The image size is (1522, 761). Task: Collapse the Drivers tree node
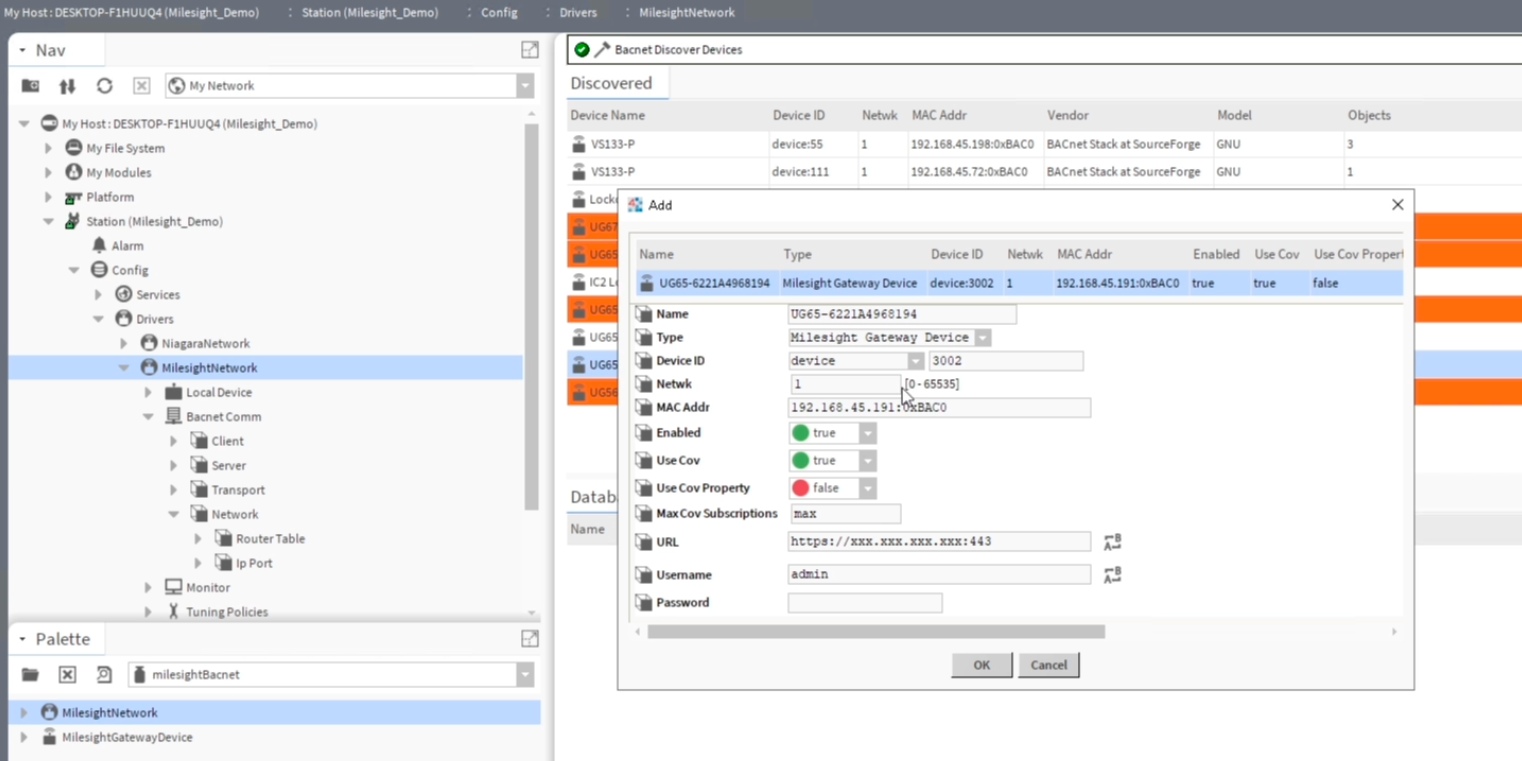(x=99, y=319)
